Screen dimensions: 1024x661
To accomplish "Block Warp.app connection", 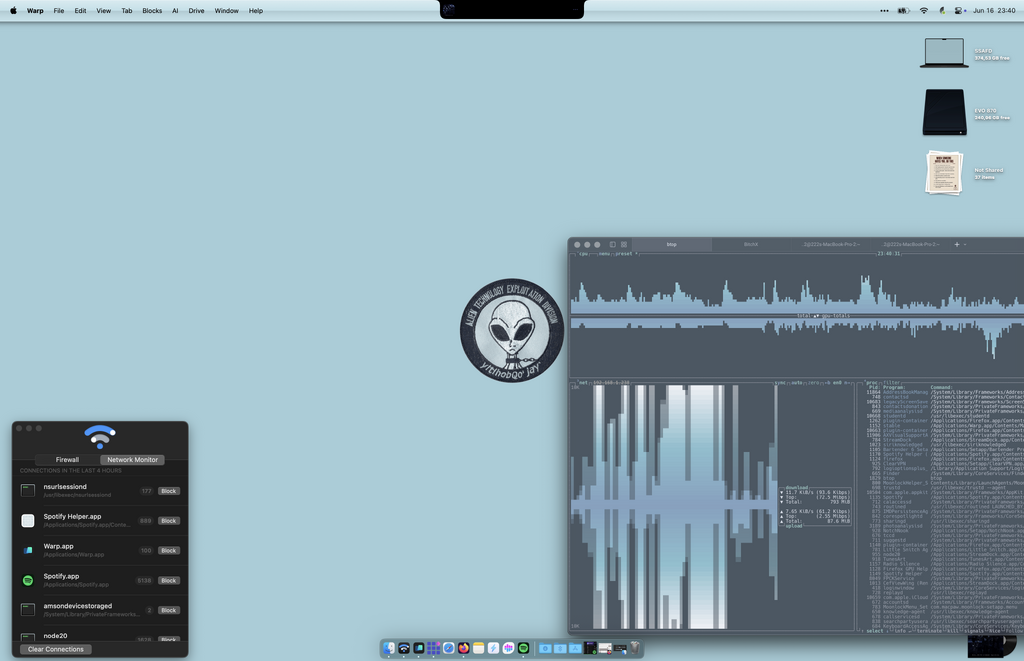I will click(168, 551).
